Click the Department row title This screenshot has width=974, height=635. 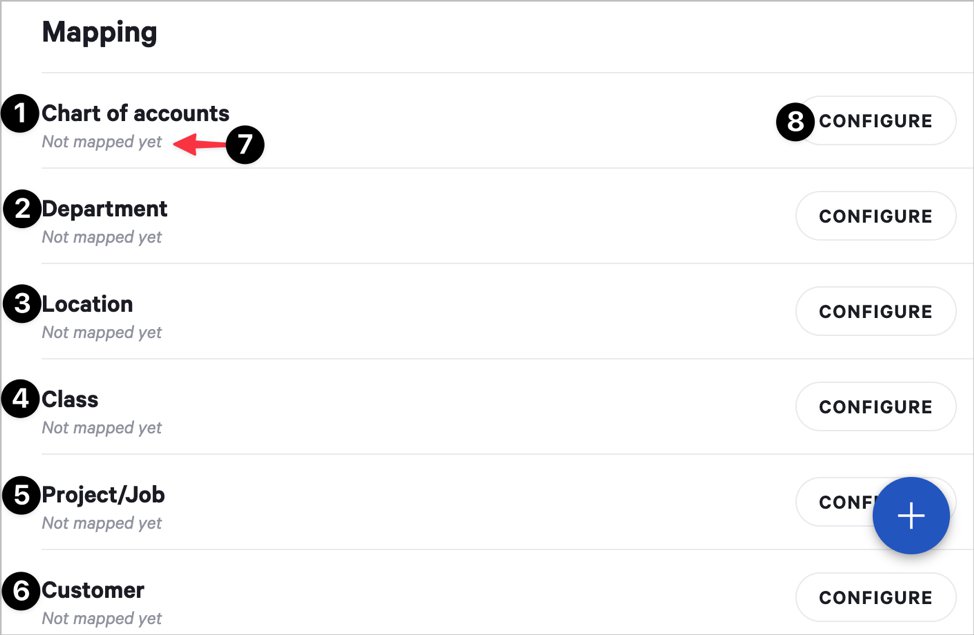105,209
